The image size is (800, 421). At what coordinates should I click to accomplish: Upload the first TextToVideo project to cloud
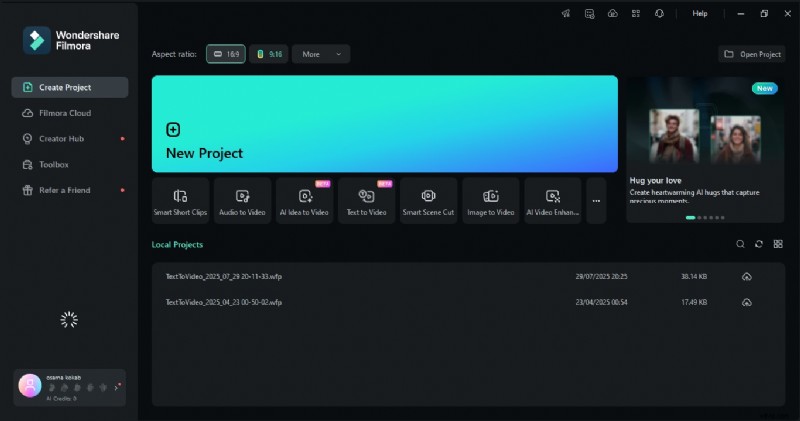coord(746,276)
